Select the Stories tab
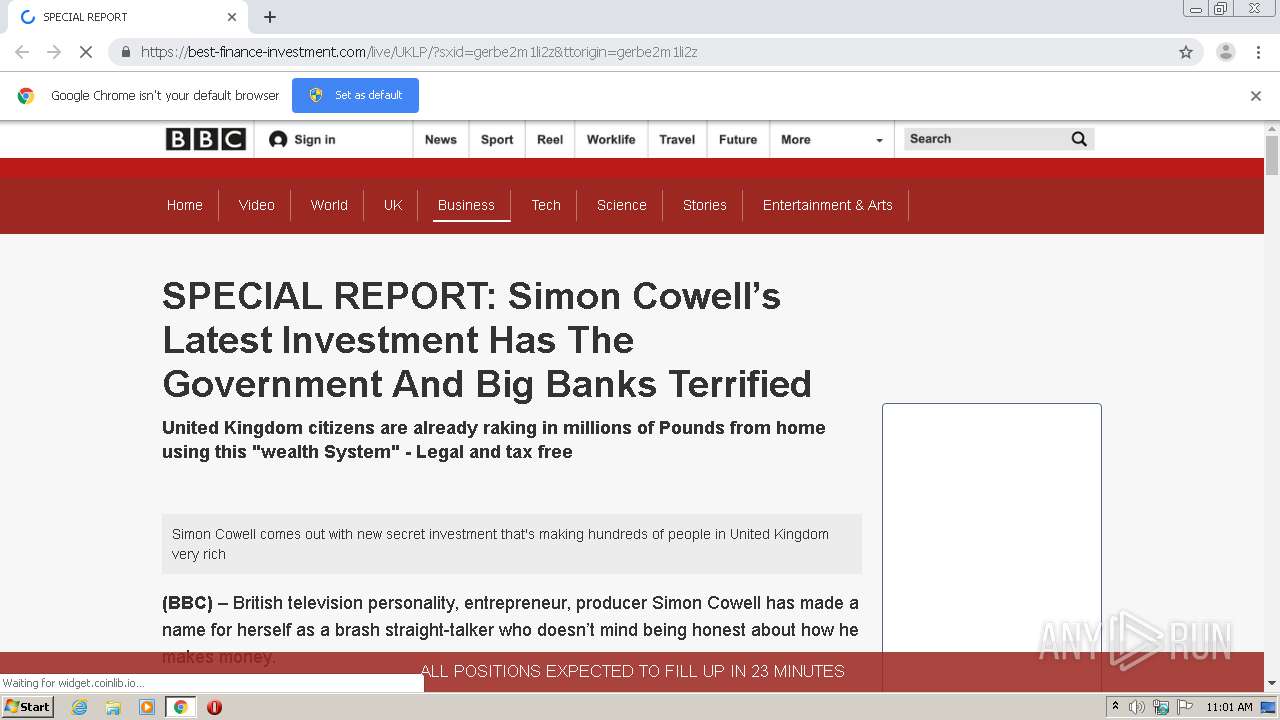Image resolution: width=1280 pixels, height=720 pixels. point(705,205)
